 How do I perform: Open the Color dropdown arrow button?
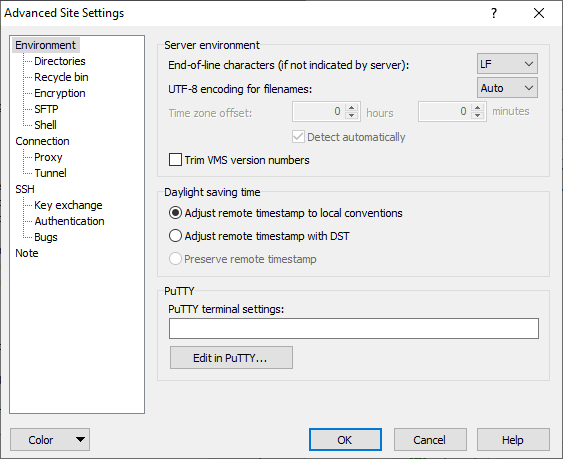(80, 439)
